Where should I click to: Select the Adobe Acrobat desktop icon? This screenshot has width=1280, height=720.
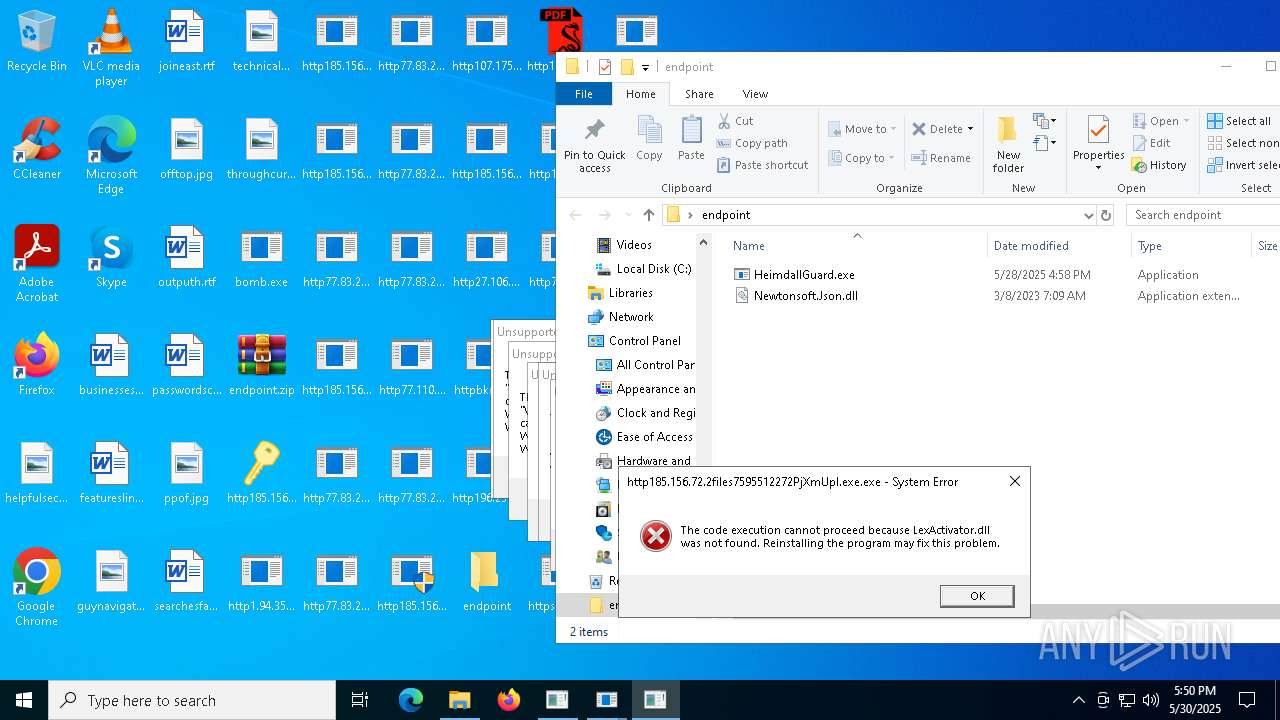[x=36, y=263]
